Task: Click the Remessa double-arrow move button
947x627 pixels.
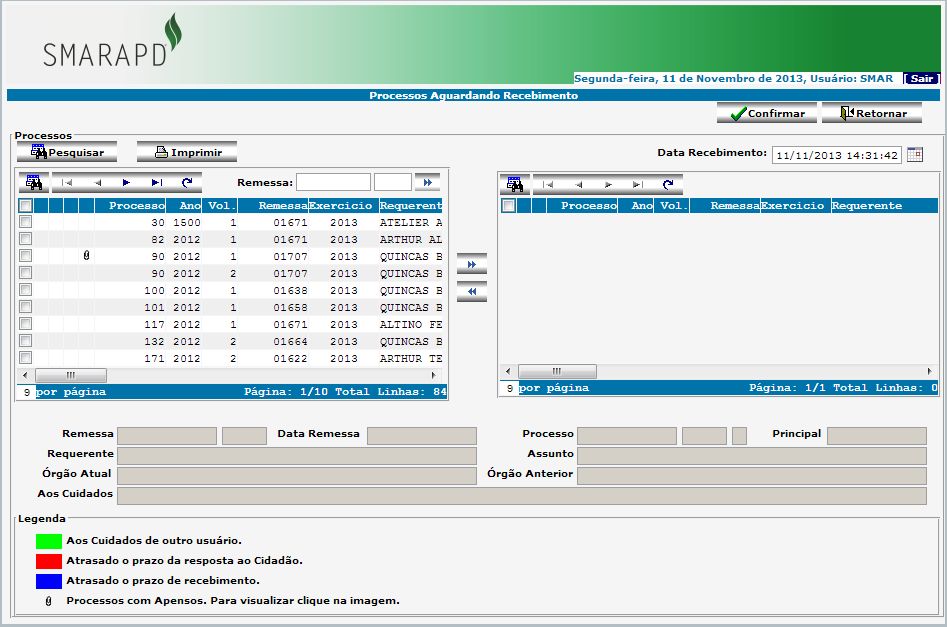Action: click(x=428, y=182)
